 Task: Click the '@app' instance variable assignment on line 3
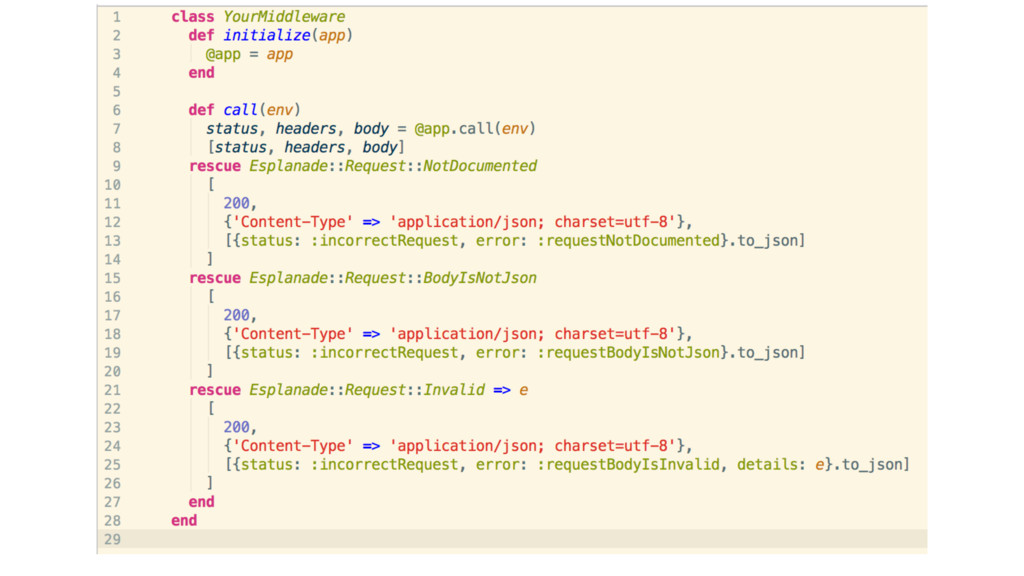tap(223, 54)
